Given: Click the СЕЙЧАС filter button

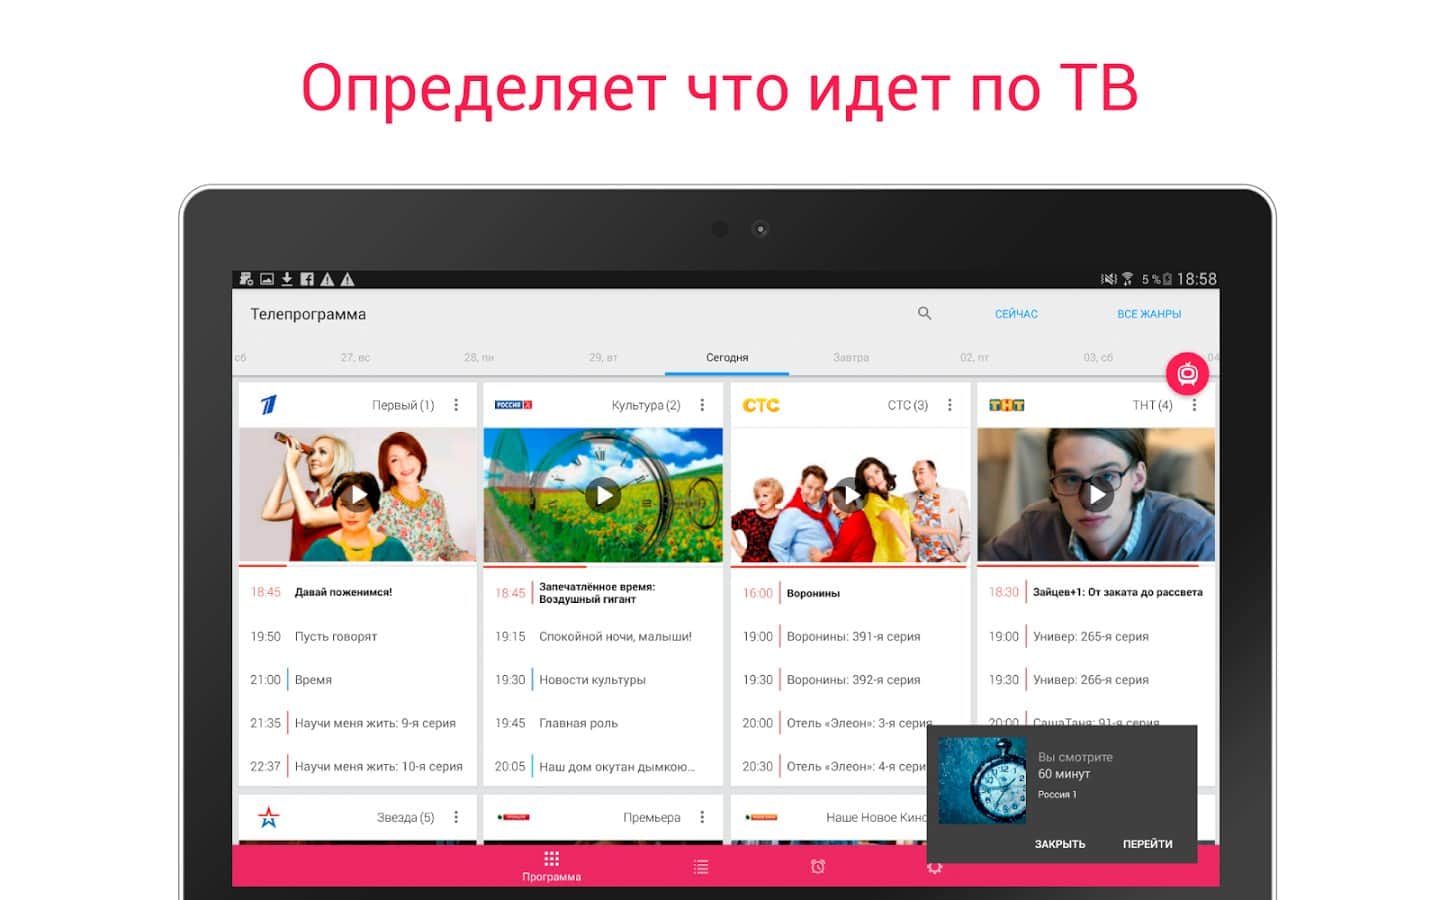Looking at the screenshot, I should click(1016, 314).
